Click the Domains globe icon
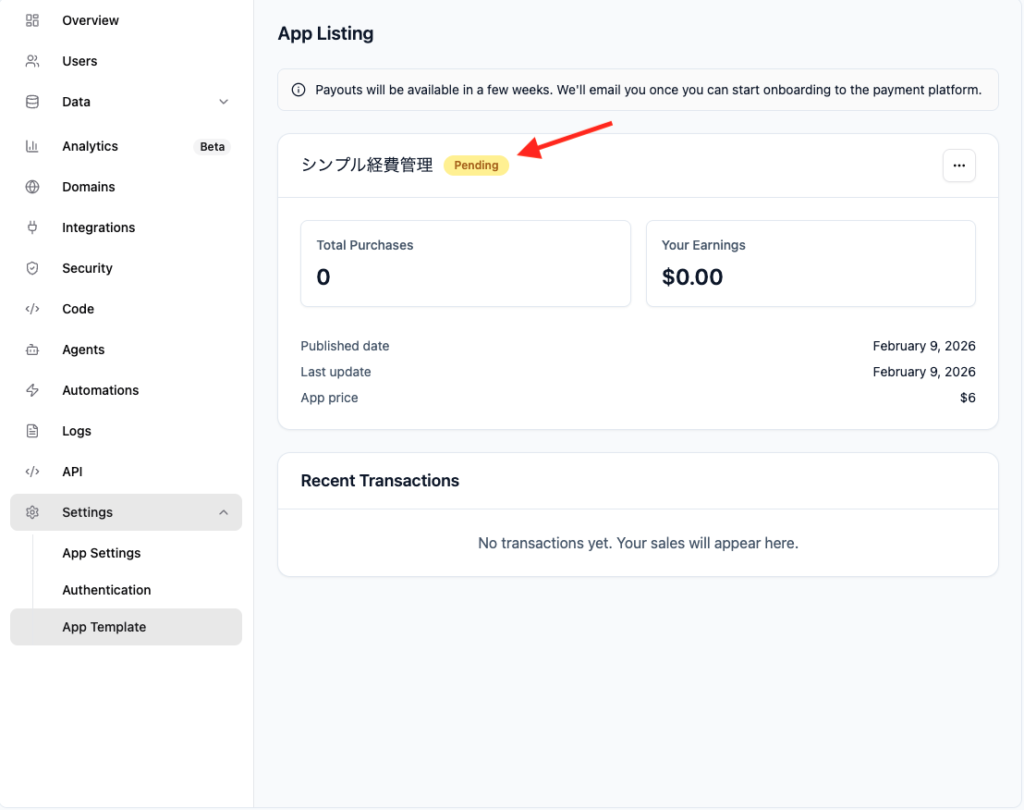This screenshot has height=810, width=1024. pyautogui.click(x=32, y=187)
